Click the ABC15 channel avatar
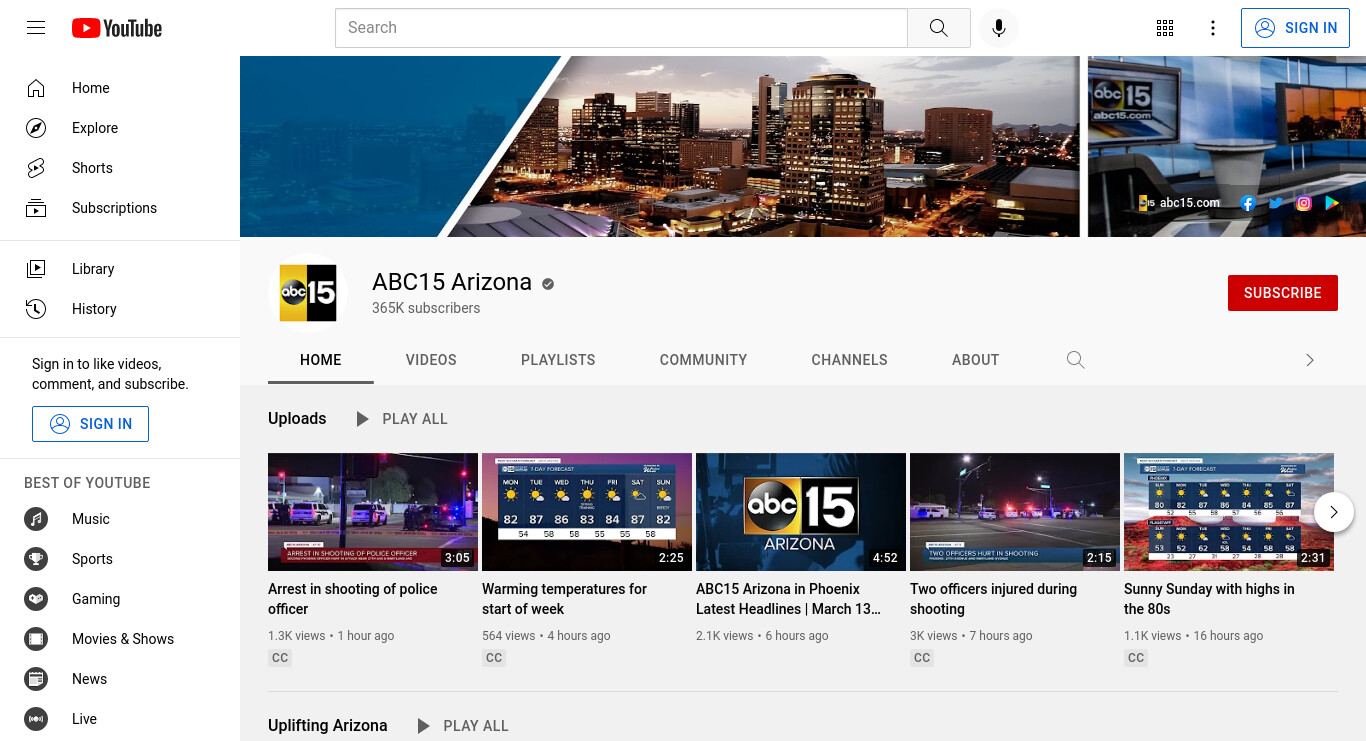Screen dimensions: 1366x741 point(308,293)
